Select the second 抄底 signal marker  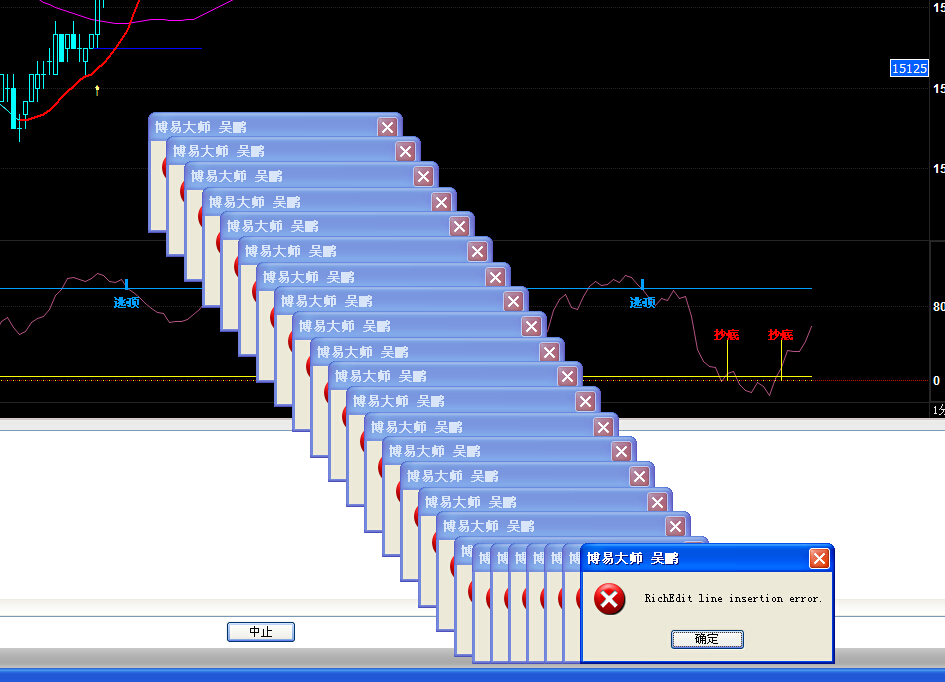tap(780, 334)
